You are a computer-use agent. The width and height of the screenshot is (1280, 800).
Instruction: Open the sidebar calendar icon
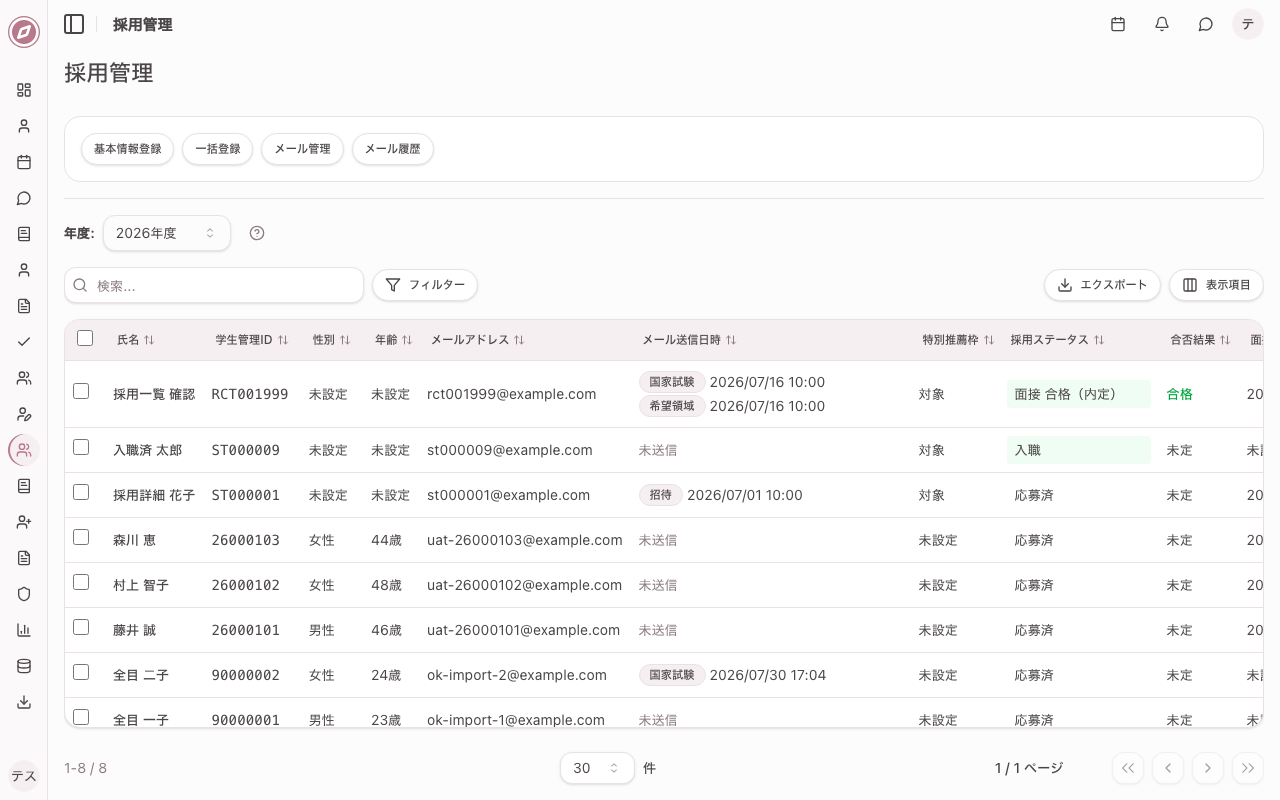coord(24,162)
